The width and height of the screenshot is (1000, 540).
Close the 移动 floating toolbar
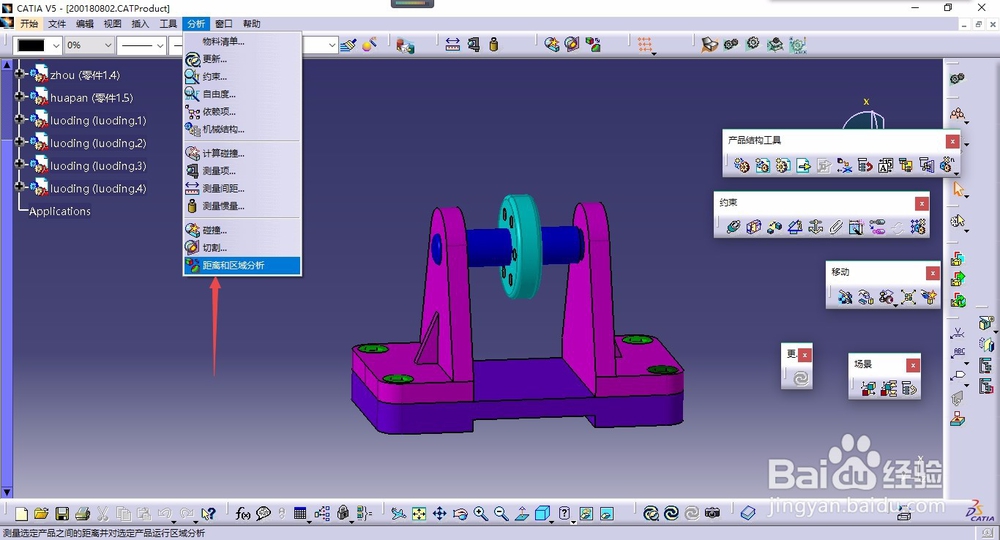coord(932,273)
